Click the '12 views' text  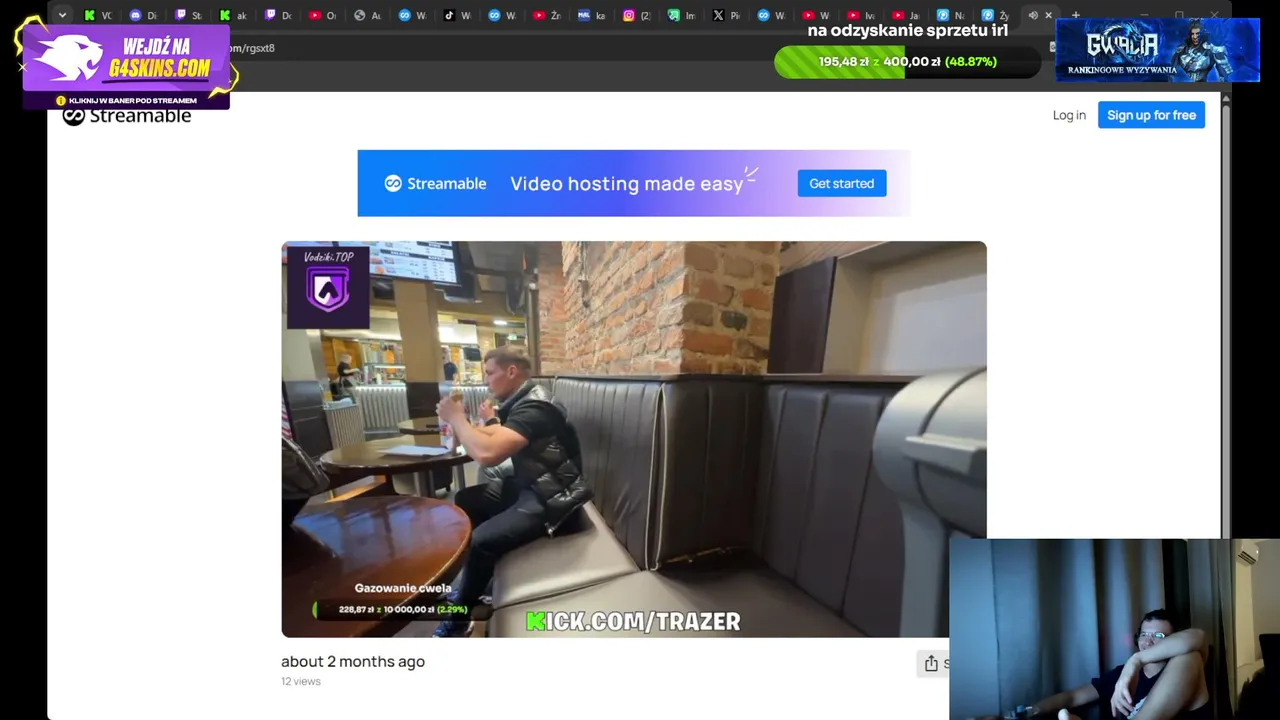(x=301, y=681)
